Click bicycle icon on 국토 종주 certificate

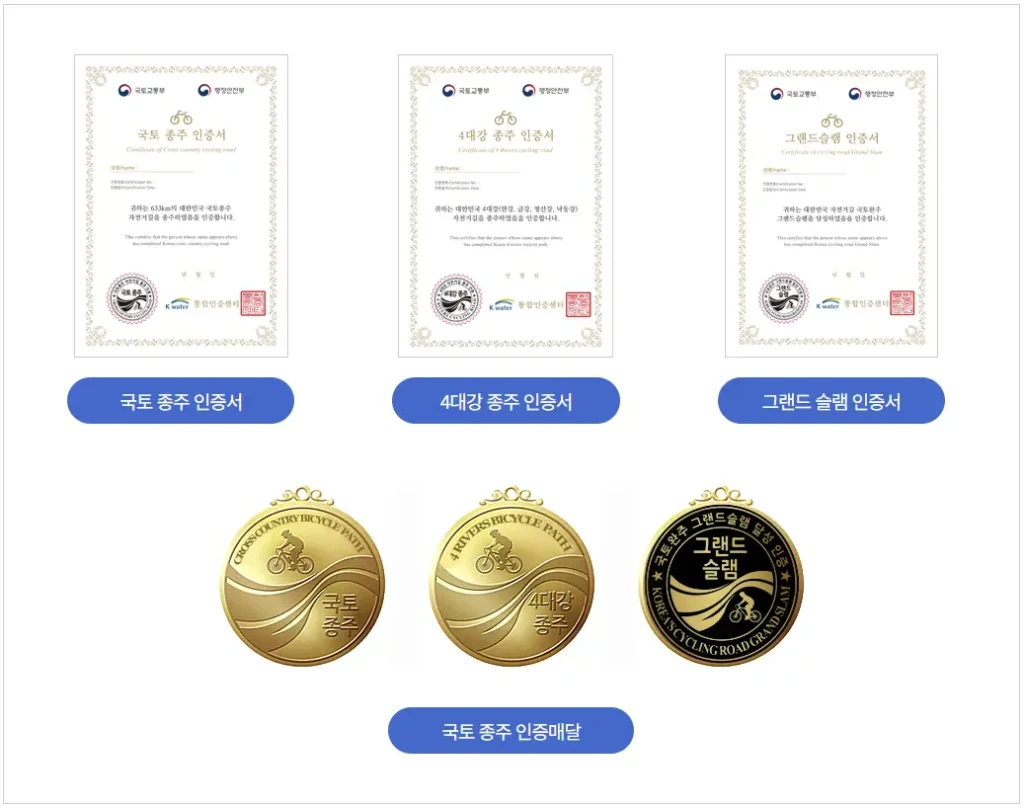(181, 118)
